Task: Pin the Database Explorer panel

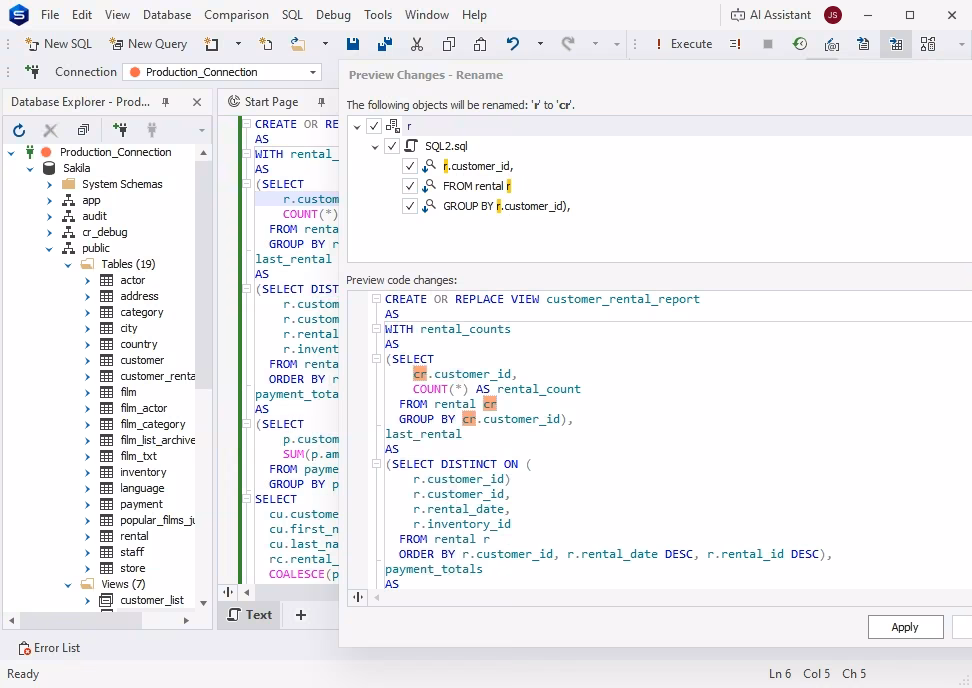Action: coord(166,102)
